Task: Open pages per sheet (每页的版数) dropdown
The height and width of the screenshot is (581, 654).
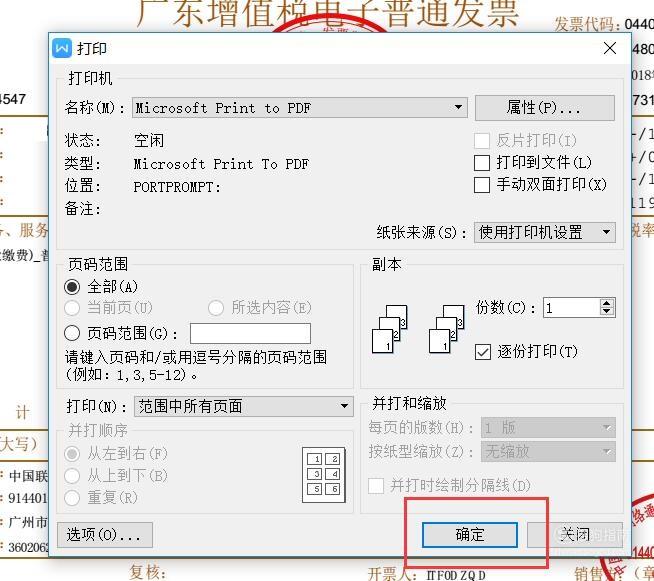Action: pos(548,428)
